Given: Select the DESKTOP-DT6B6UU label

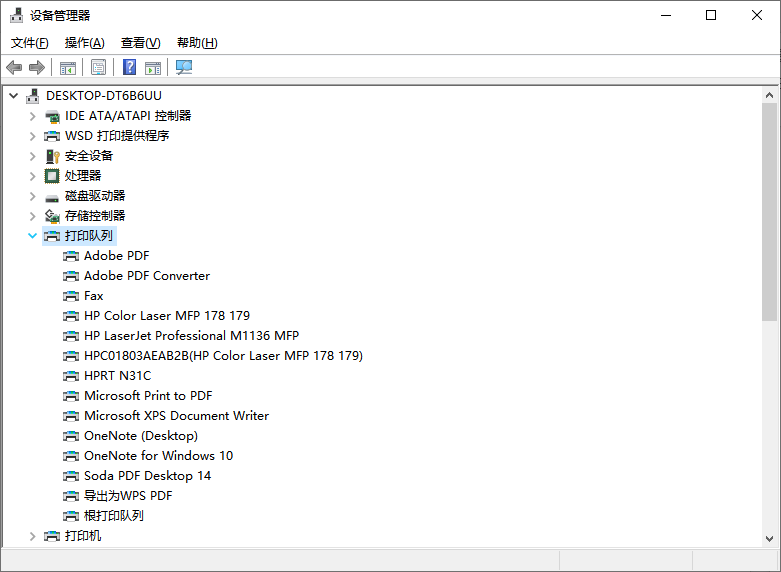Looking at the screenshot, I should coord(104,96).
